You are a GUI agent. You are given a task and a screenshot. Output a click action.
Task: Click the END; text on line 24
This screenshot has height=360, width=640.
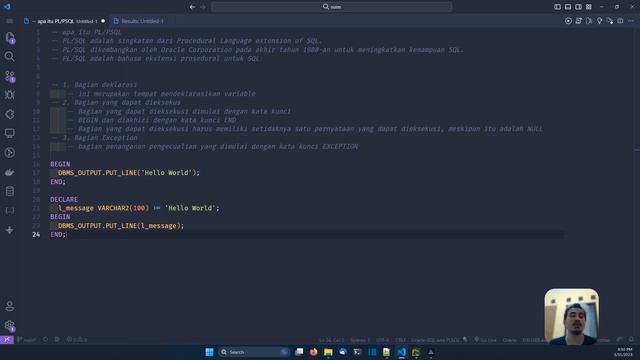[58, 235]
